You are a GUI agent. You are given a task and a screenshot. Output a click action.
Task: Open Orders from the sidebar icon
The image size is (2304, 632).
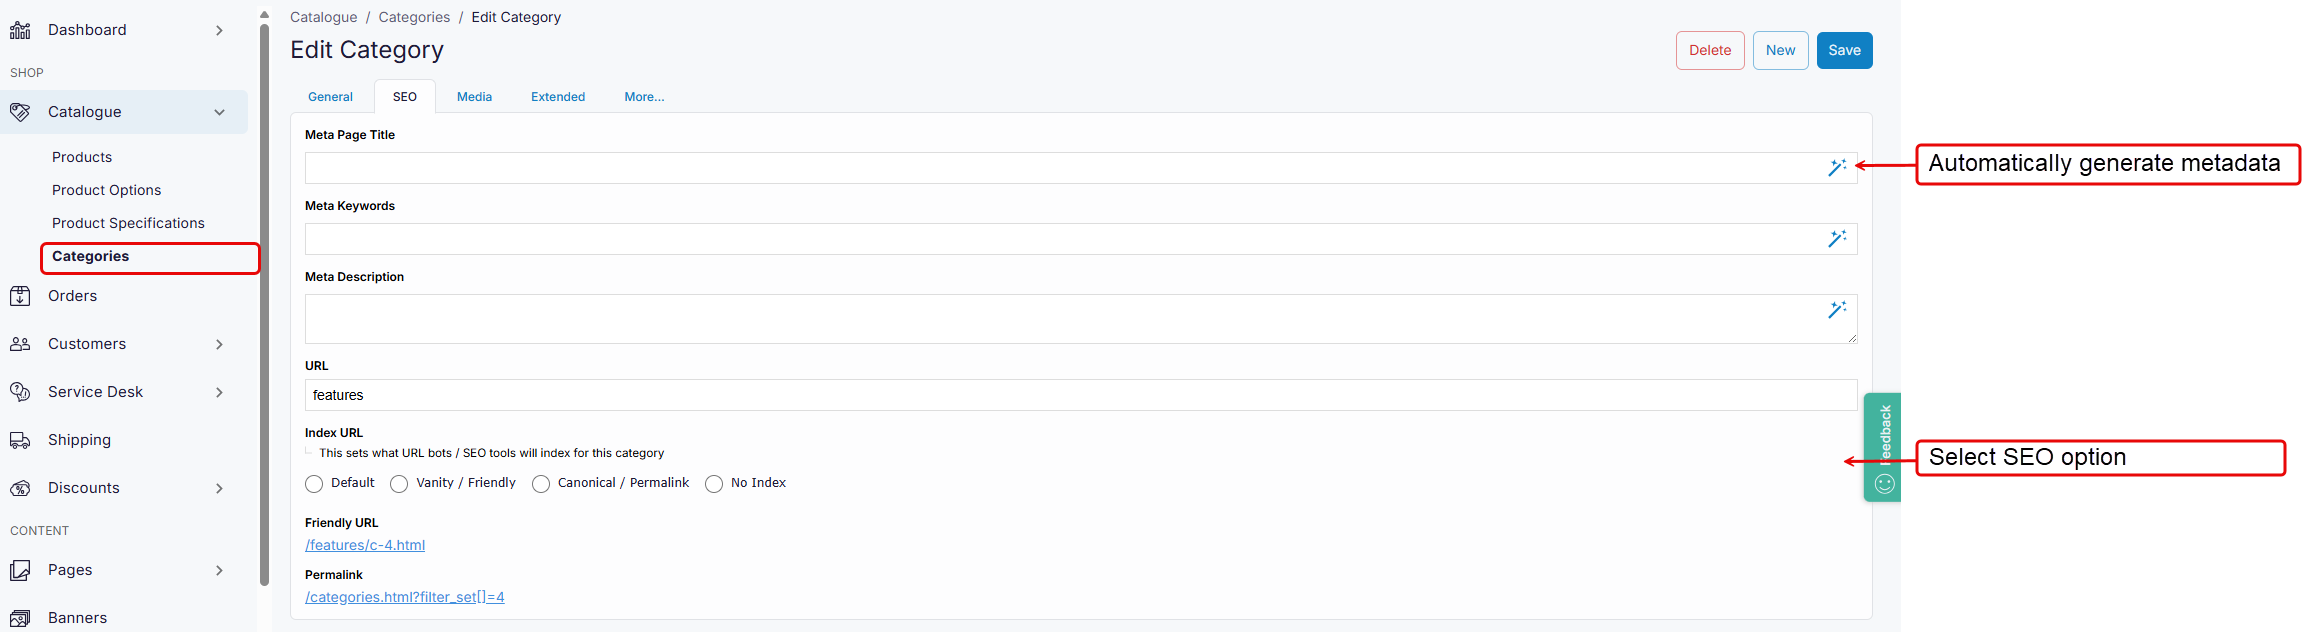coord(21,296)
